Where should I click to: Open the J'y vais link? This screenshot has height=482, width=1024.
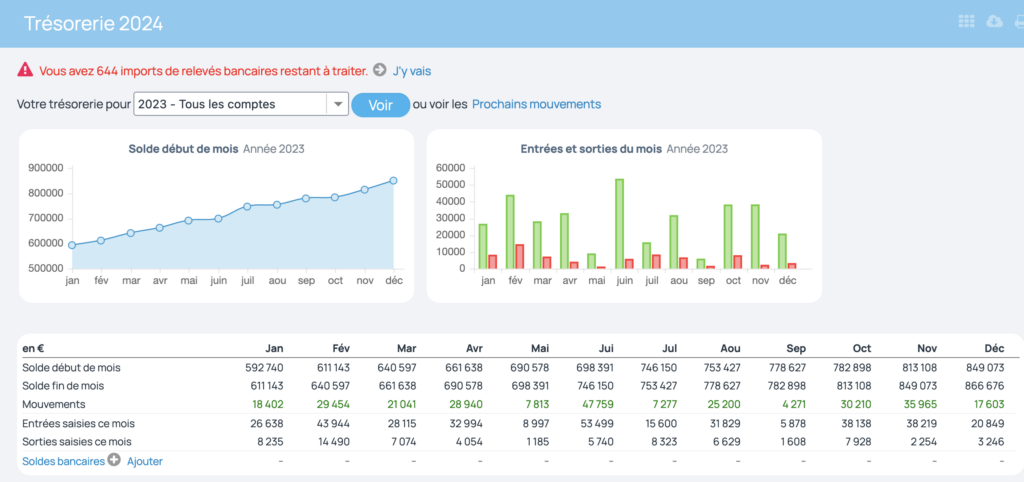tap(411, 71)
